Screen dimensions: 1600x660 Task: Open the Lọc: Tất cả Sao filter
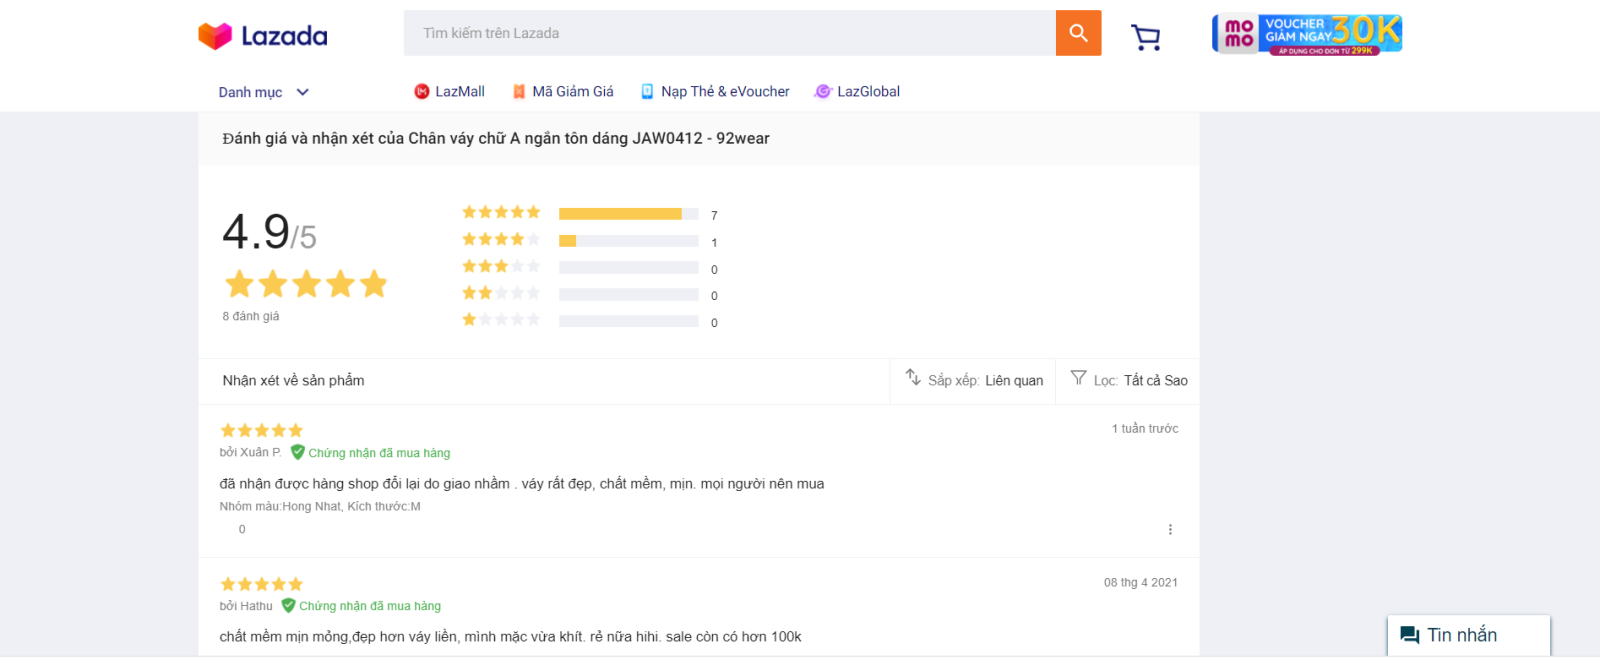(1129, 380)
